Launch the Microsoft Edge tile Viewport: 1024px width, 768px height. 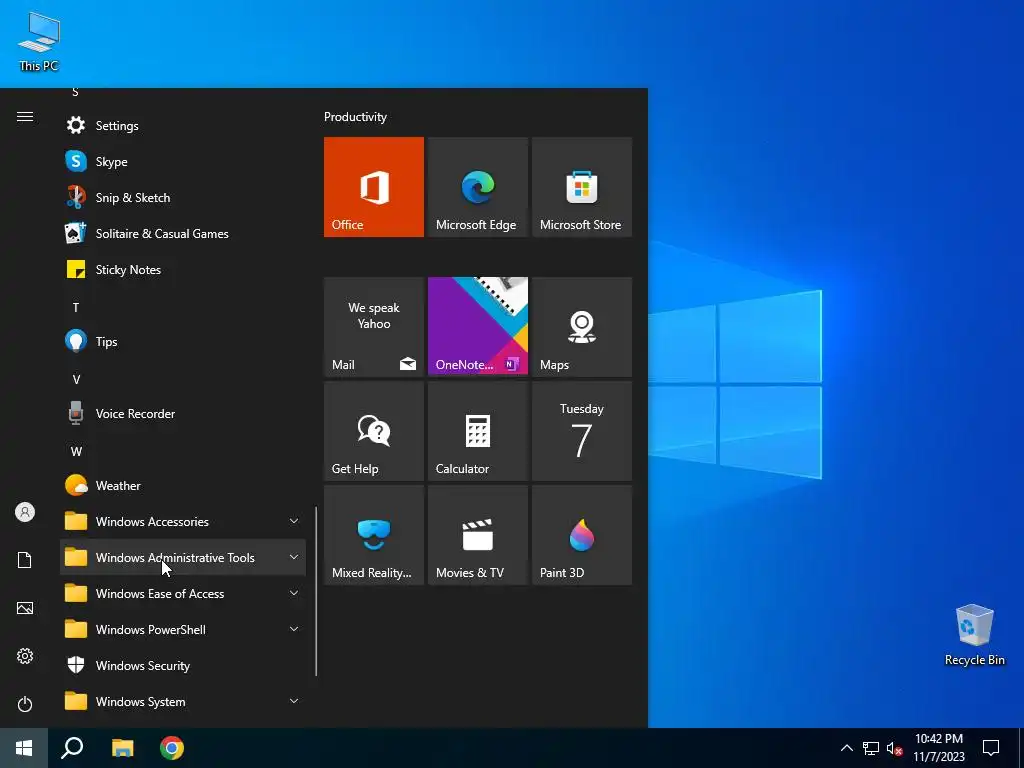click(x=477, y=187)
